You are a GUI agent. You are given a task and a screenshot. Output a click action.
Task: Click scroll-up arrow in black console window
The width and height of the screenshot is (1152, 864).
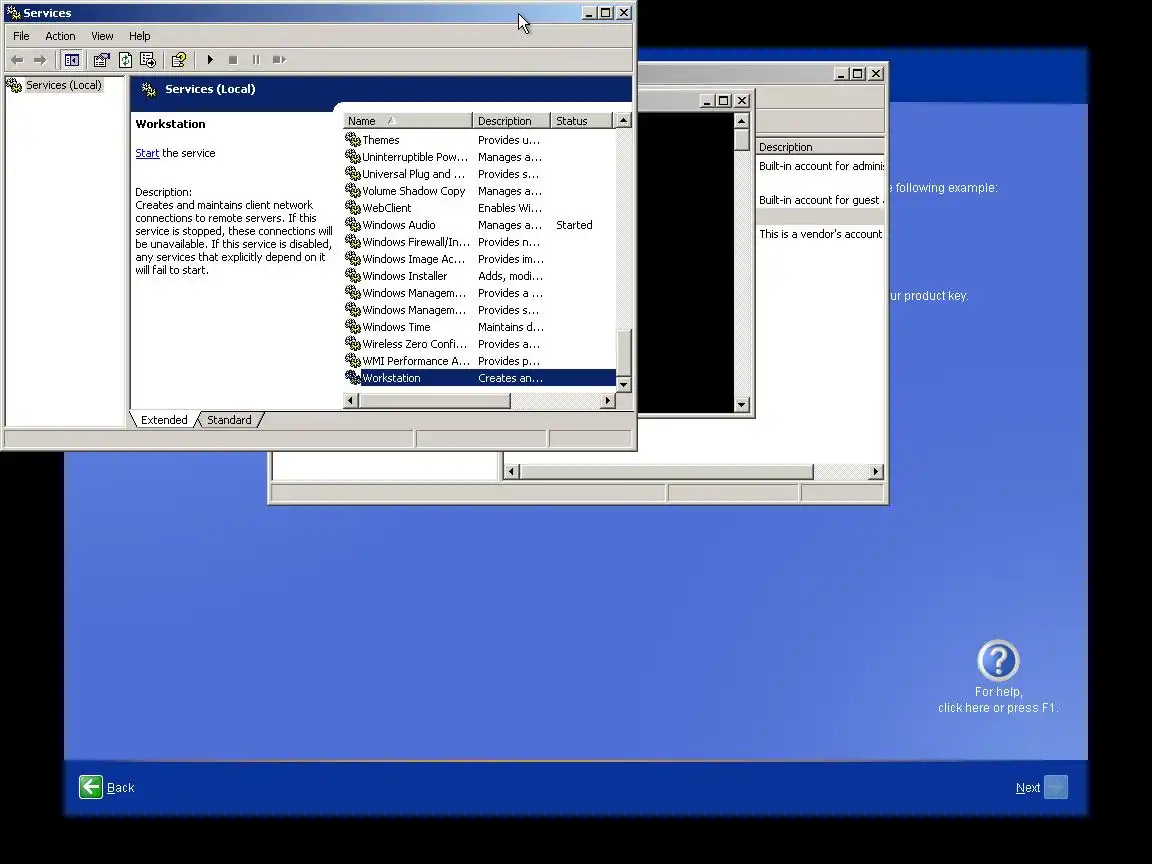tap(741, 120)
